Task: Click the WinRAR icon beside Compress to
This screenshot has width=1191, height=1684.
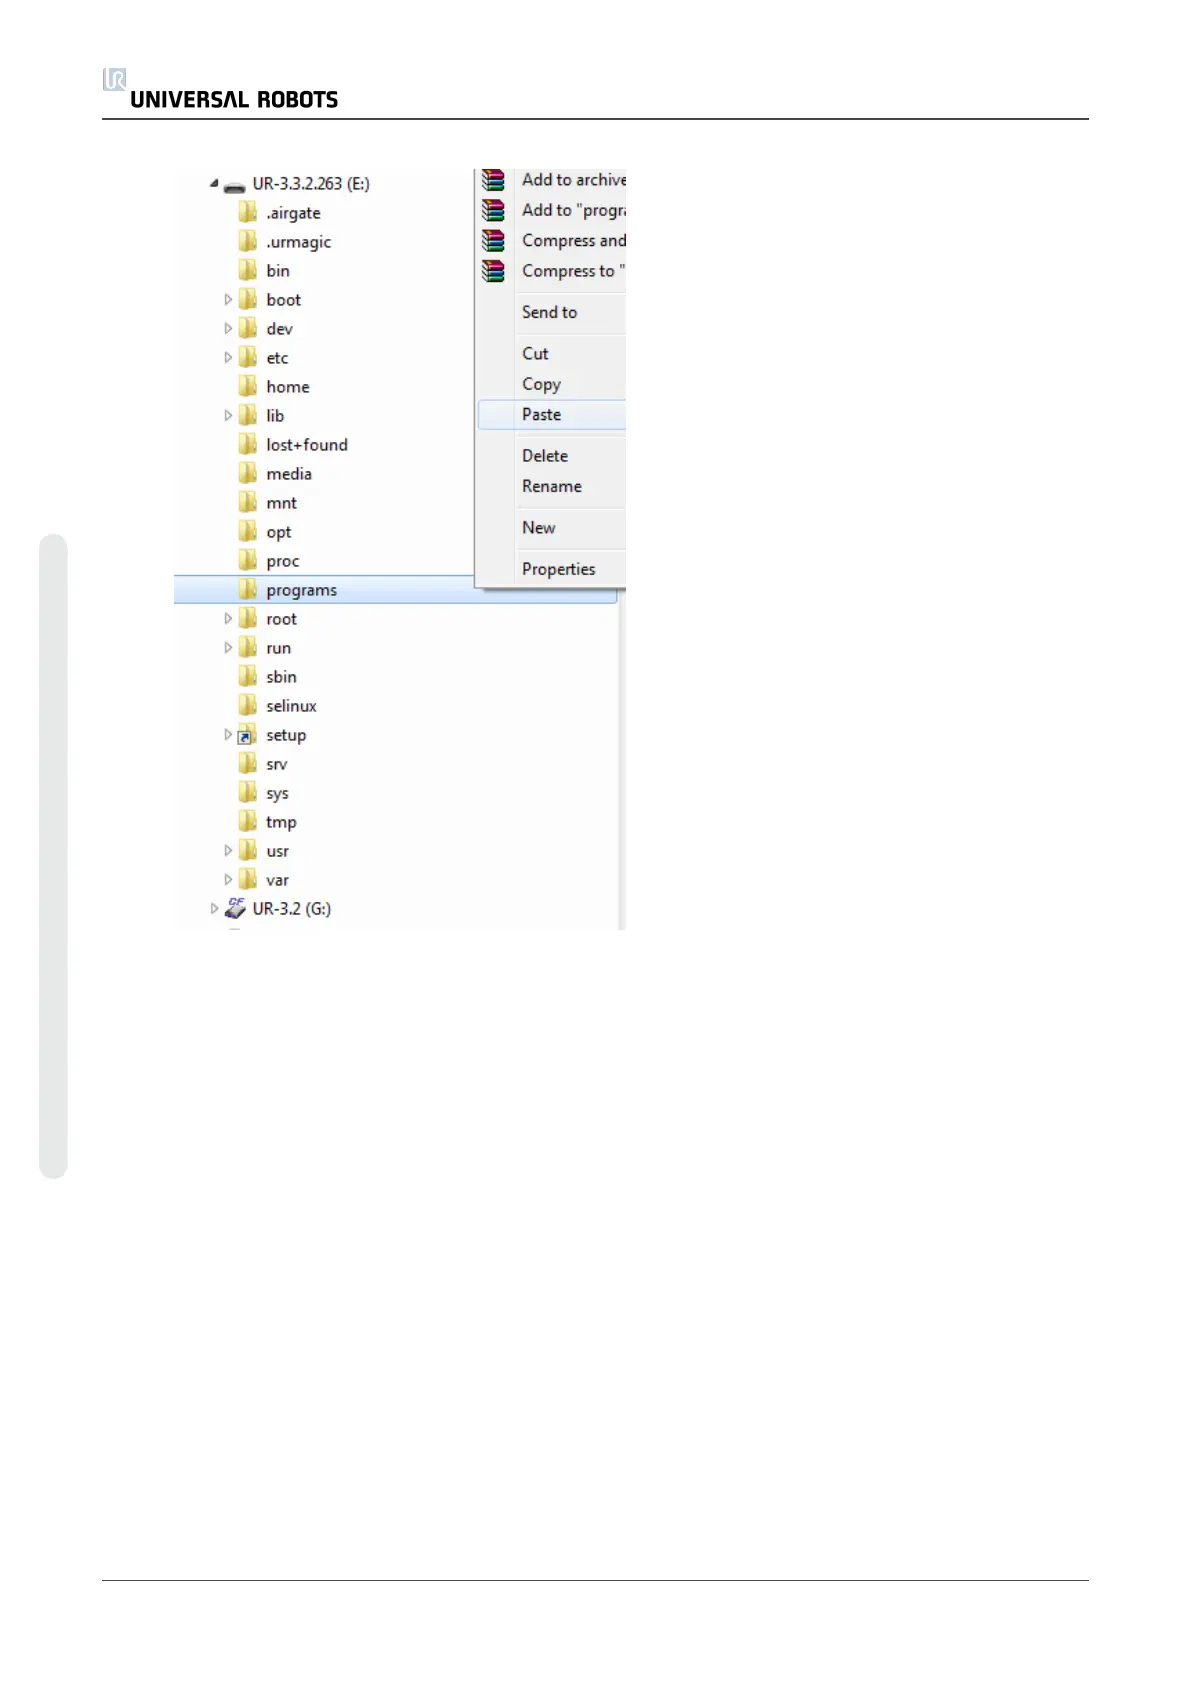Action: point(493,271)
